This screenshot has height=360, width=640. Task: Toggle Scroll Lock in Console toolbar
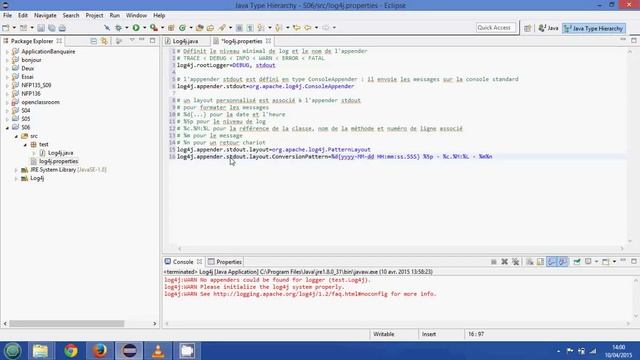pos(540,262)
